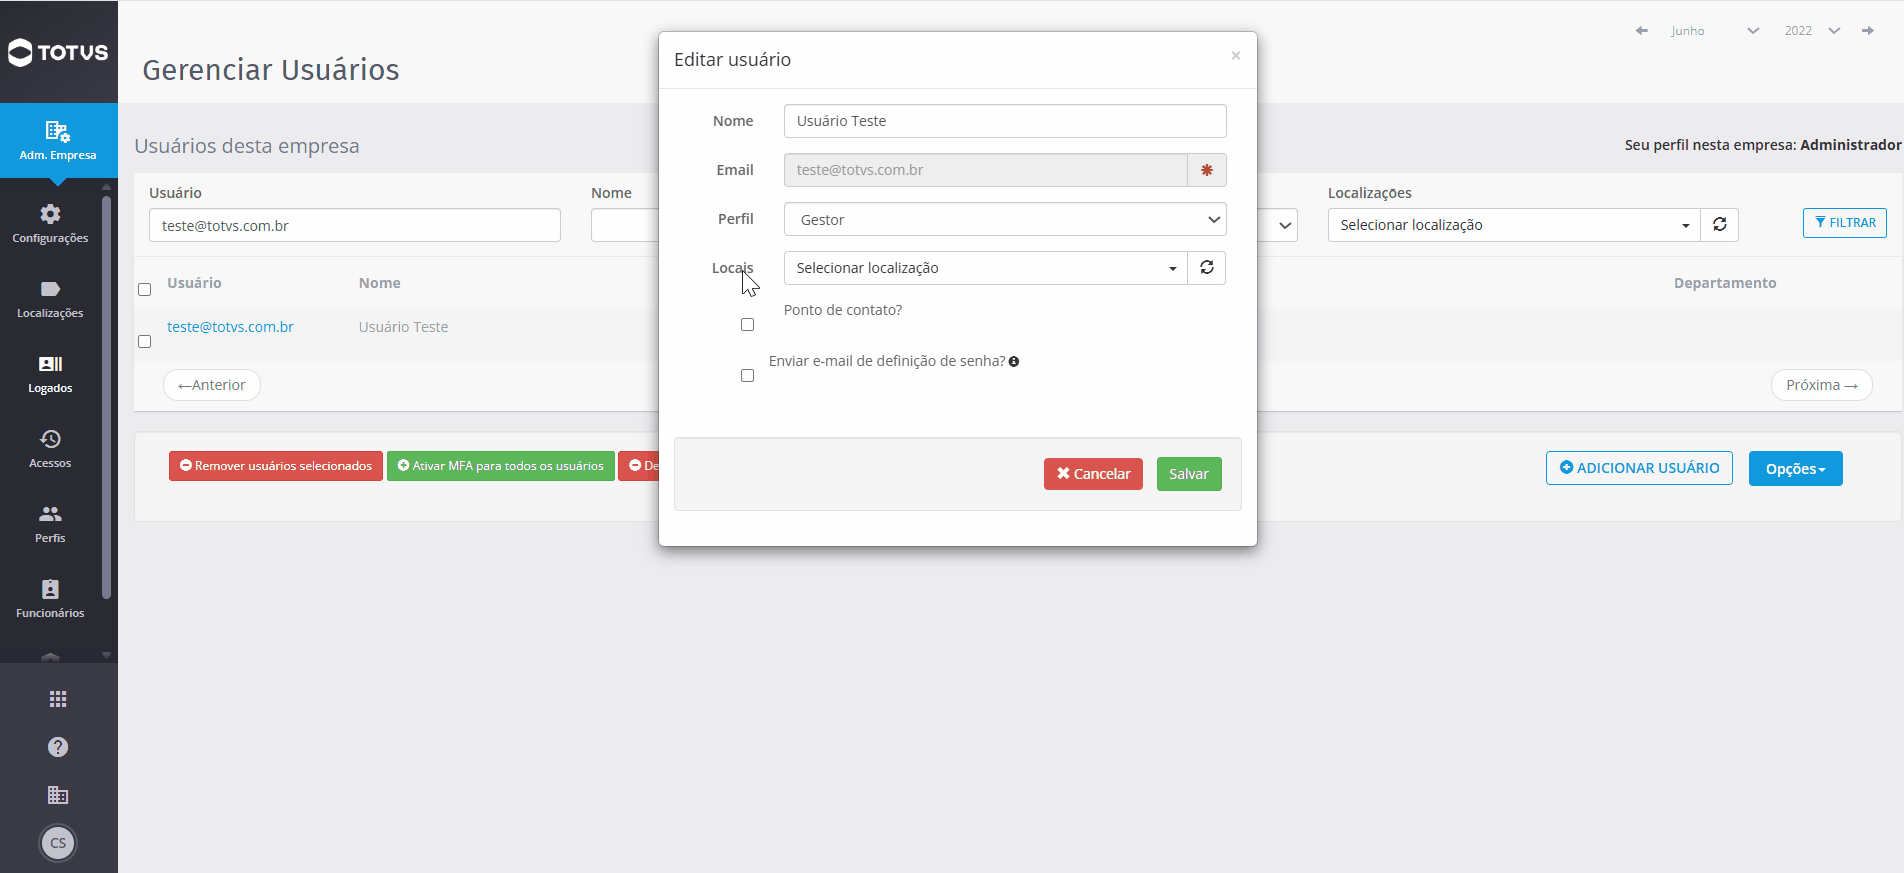Click the TOTVS logo
This screenshot has width=1904, height=873.
(x=58, y=52)
